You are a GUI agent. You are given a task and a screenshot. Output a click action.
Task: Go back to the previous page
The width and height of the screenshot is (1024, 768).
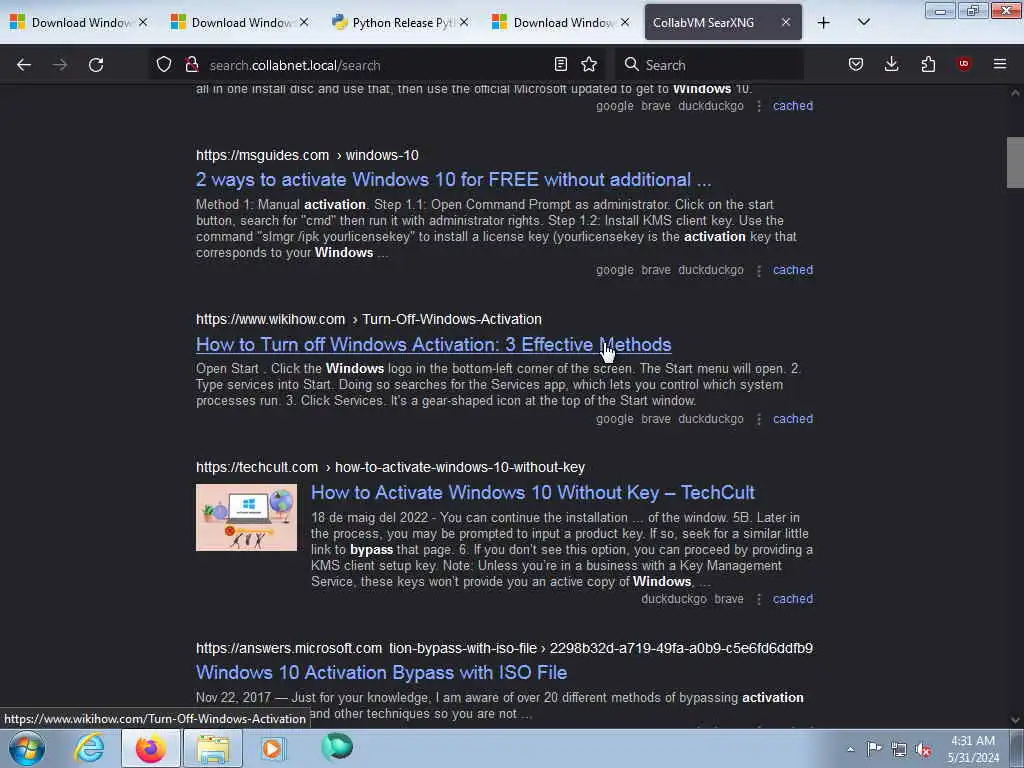tap(24, 65)
